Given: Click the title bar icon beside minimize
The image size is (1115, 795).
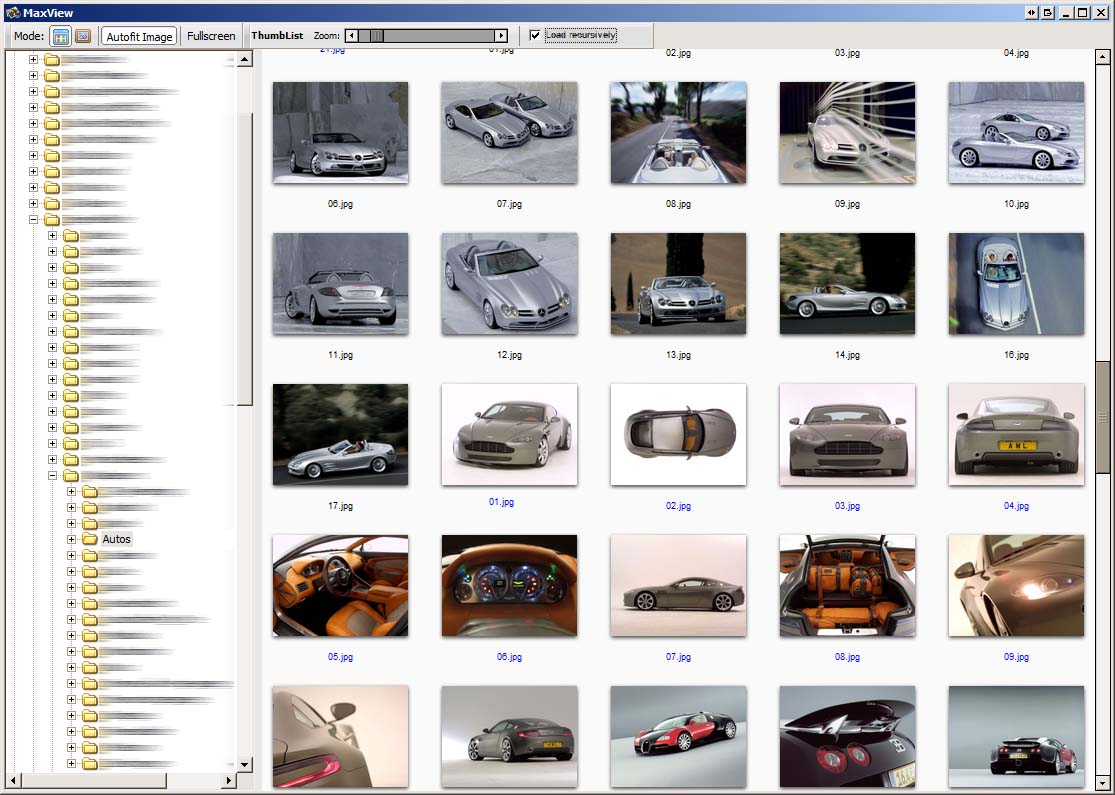Looking at the screenshot, I should (x=1048, y=13).
